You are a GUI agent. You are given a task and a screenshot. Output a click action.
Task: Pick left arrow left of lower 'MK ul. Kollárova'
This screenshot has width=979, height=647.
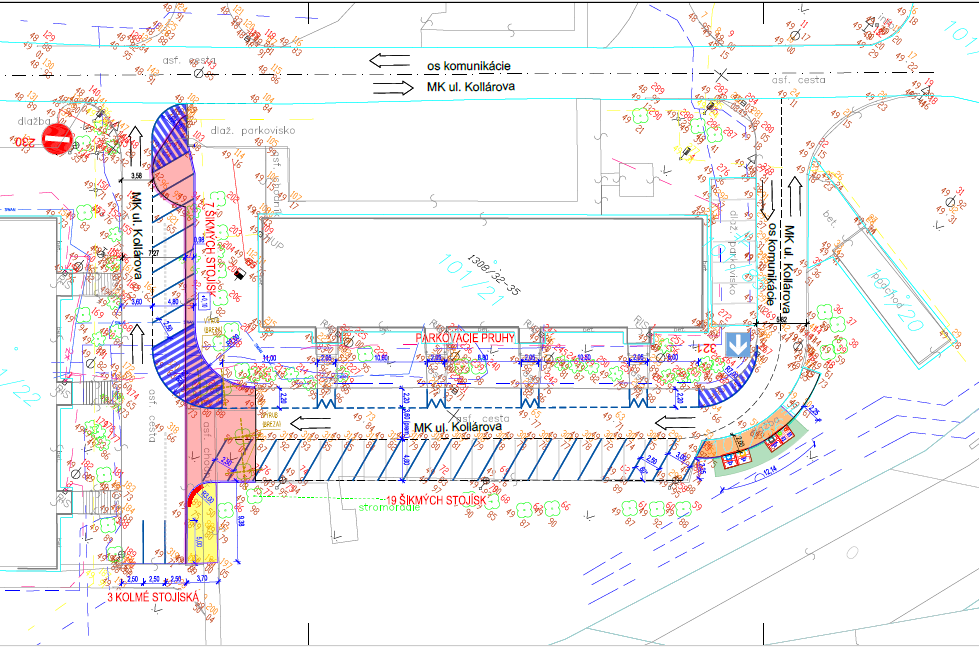(312, 424)
